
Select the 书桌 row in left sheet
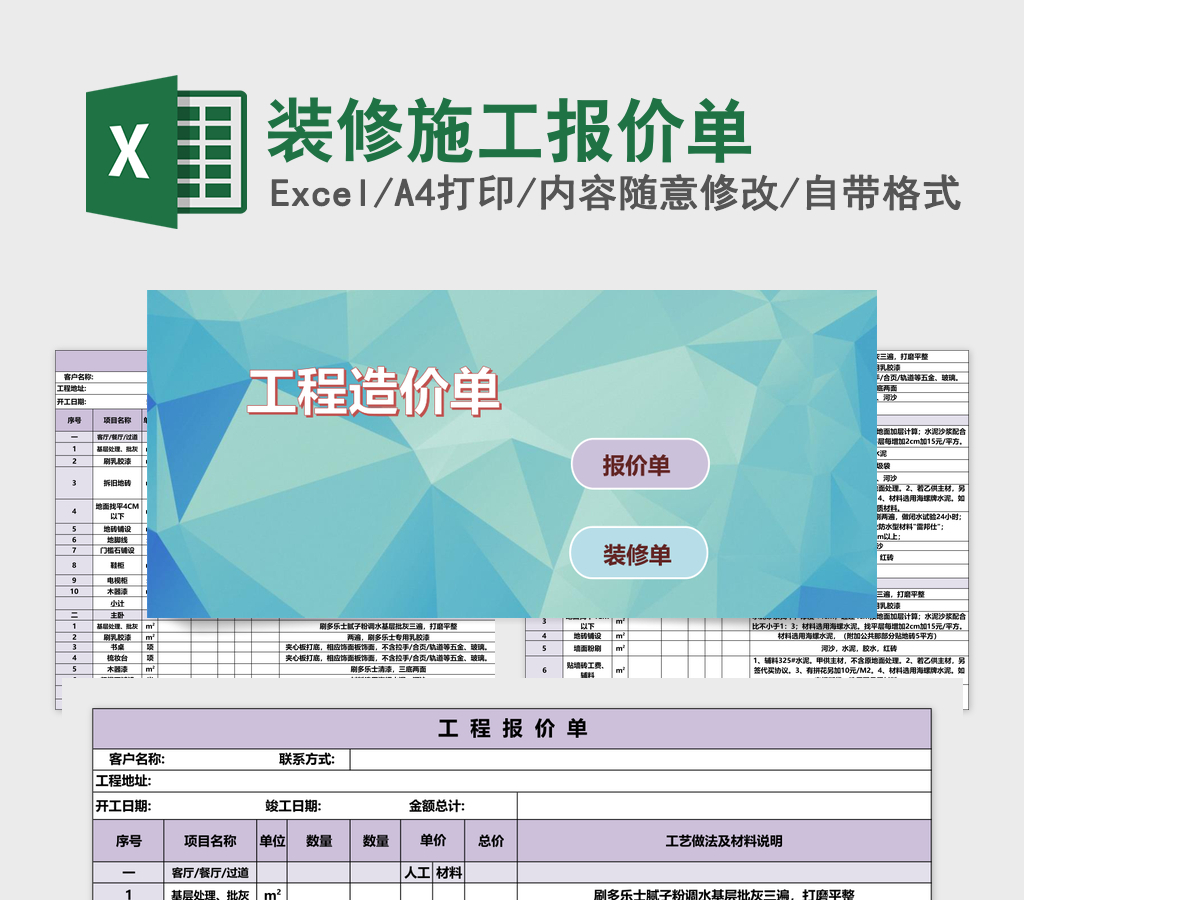275,647
